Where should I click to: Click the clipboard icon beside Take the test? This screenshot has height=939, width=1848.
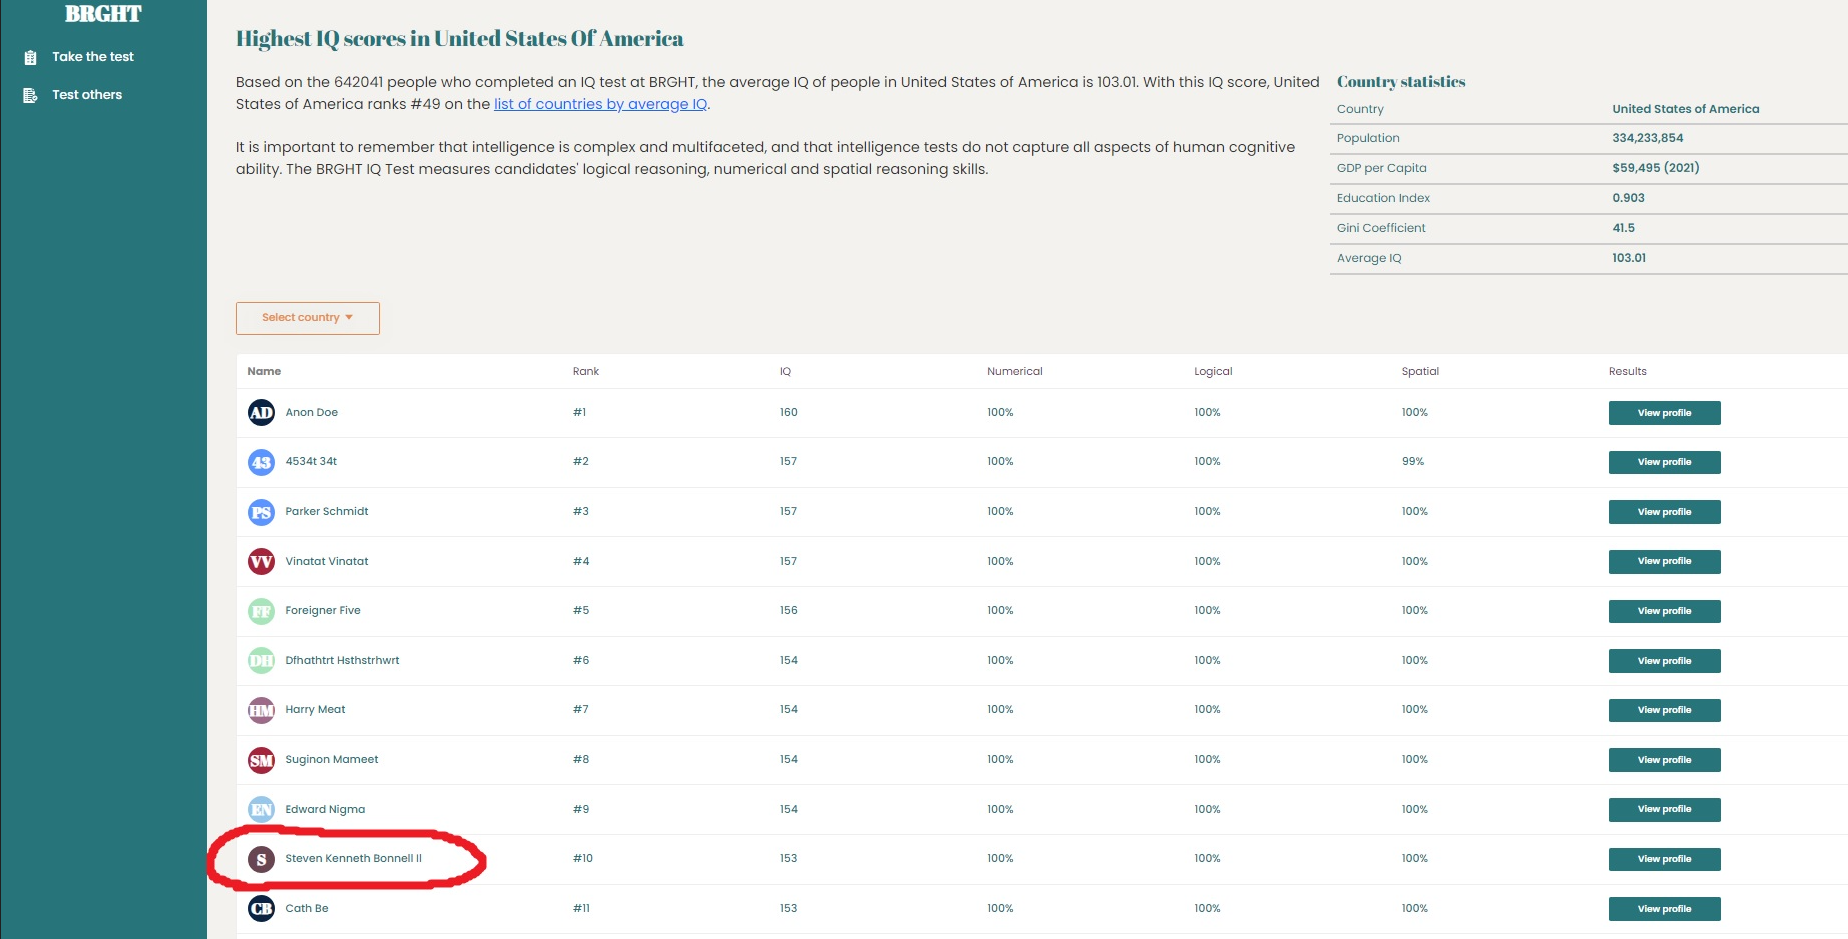coord(31,57)
